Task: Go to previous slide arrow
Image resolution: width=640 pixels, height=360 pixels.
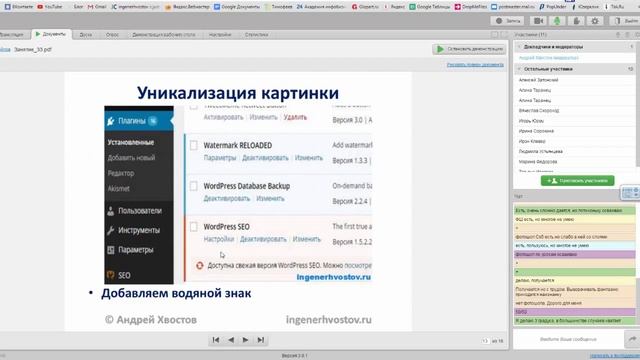Action: [x=231, y=340]
